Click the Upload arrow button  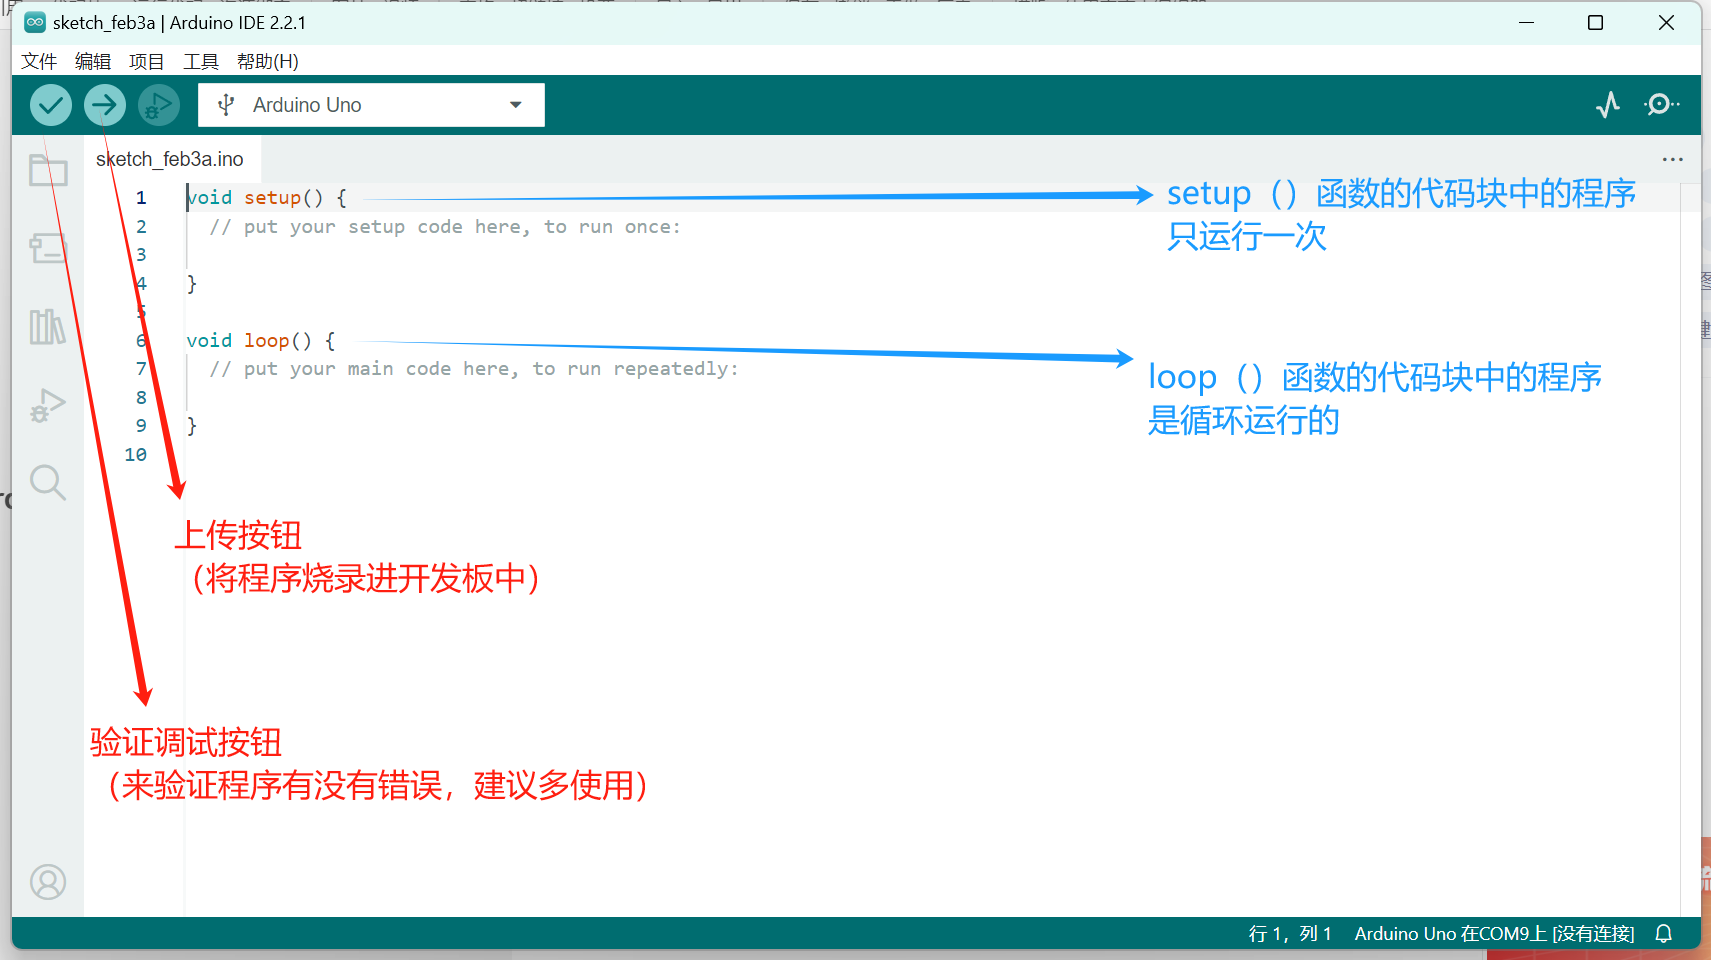(105, 105)
